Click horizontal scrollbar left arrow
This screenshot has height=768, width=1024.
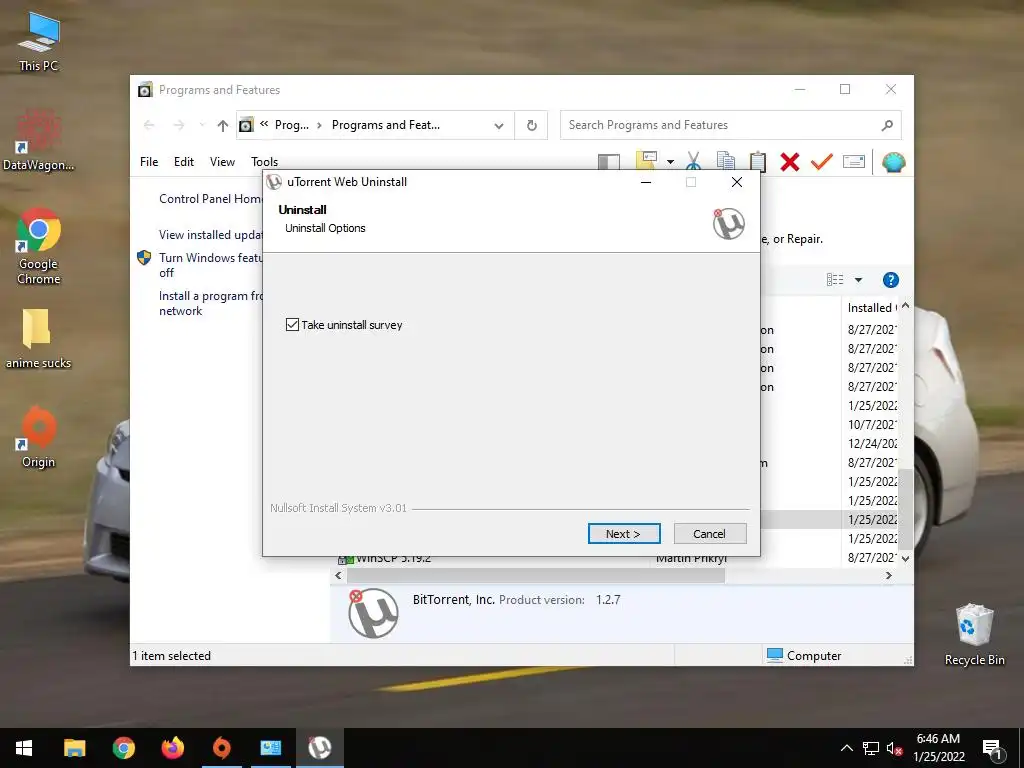(338, 575)
